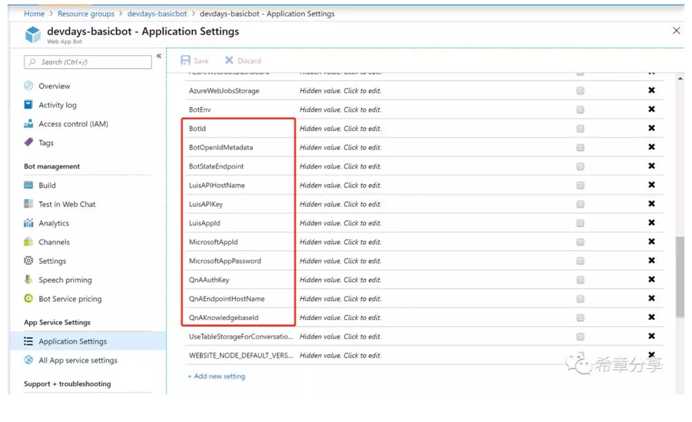Click the Discard X icon

pos(229,60)
